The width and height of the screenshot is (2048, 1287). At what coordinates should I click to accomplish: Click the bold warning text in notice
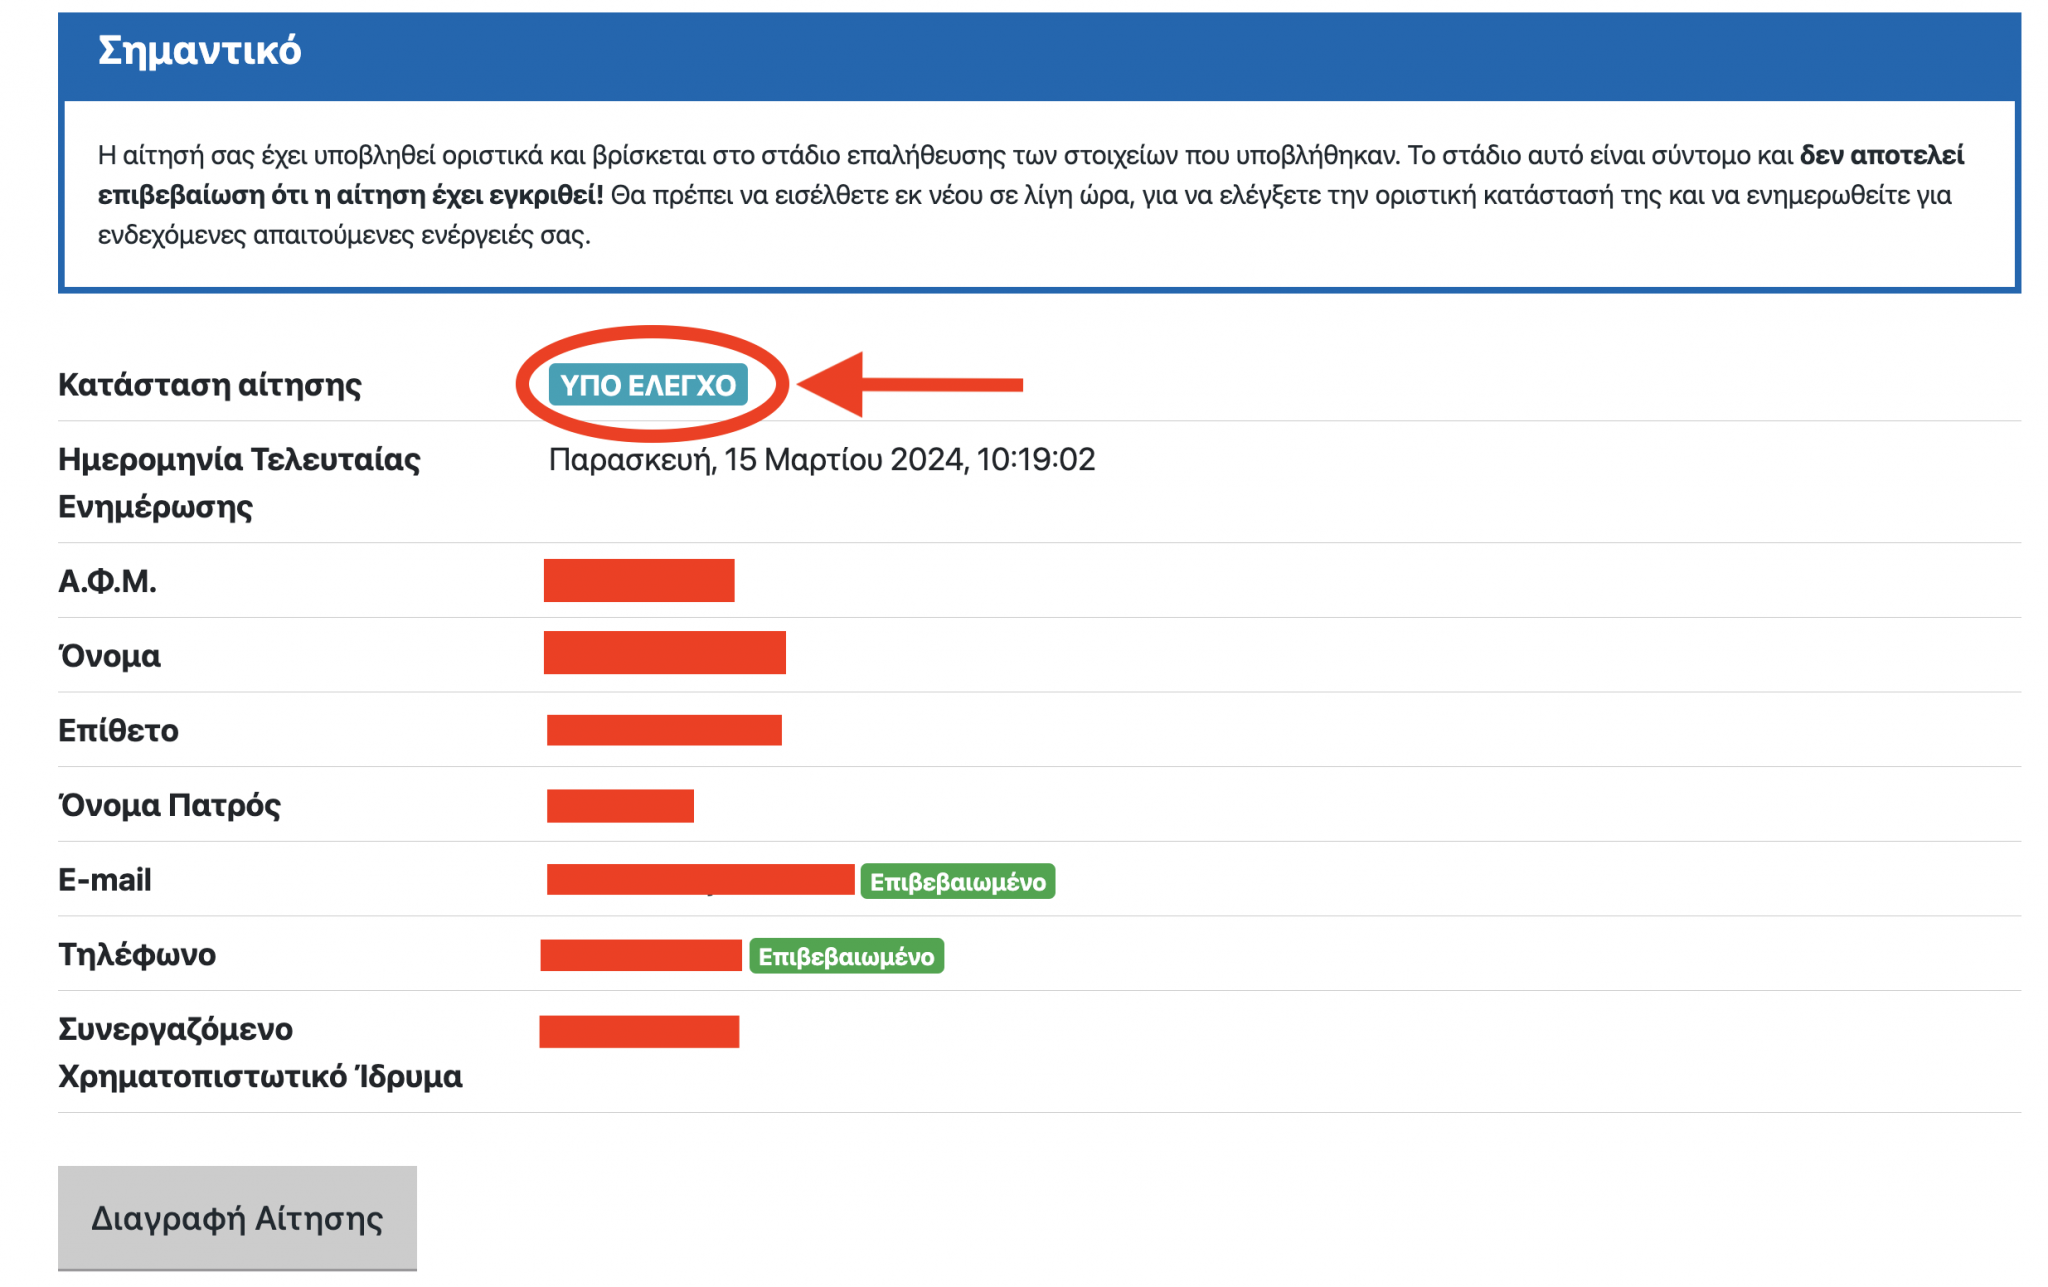(350, 195)
